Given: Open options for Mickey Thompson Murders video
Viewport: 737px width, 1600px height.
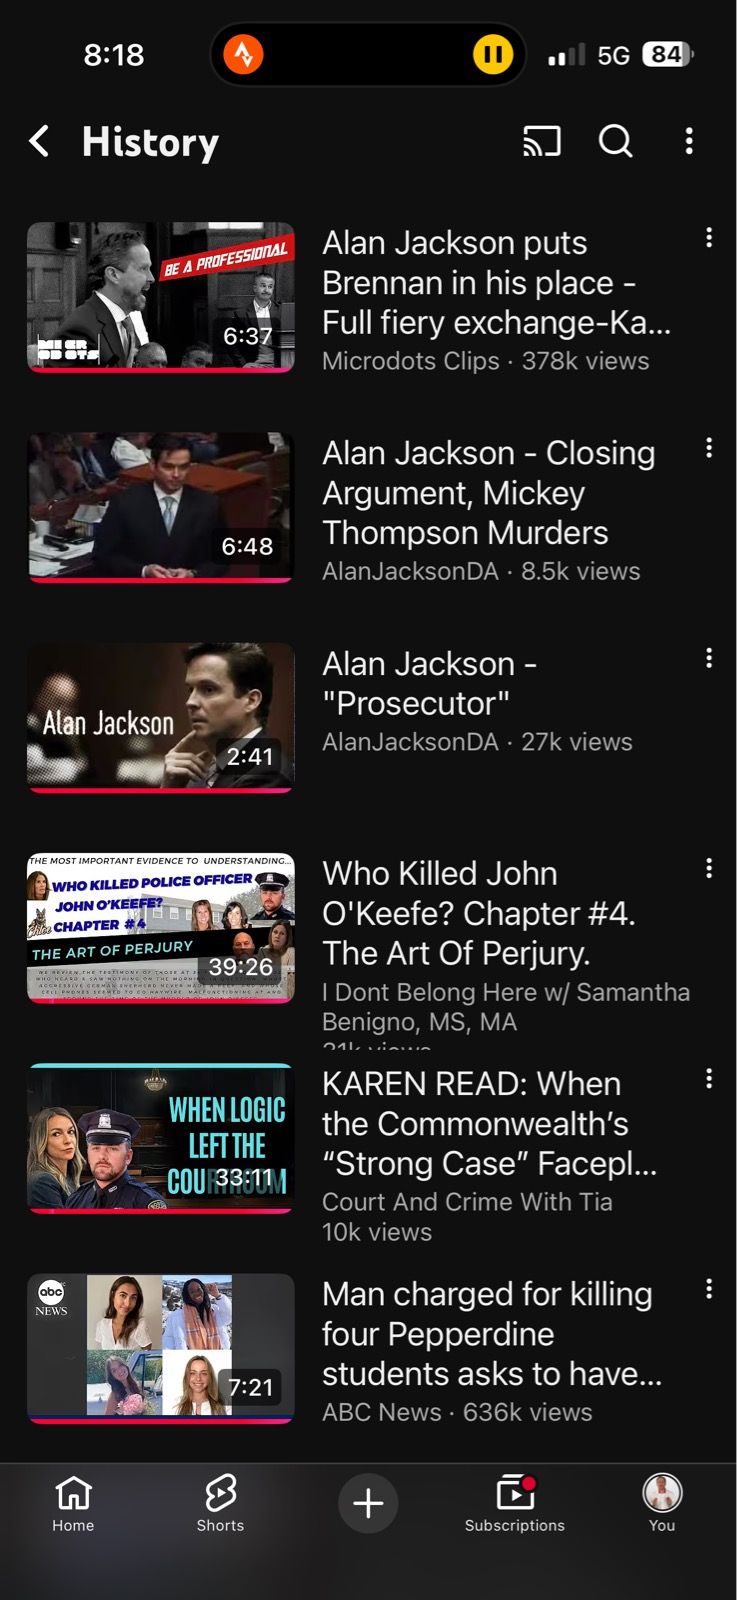Looking at the screenshot, I should pyautogui.click(x=709, y=447).
